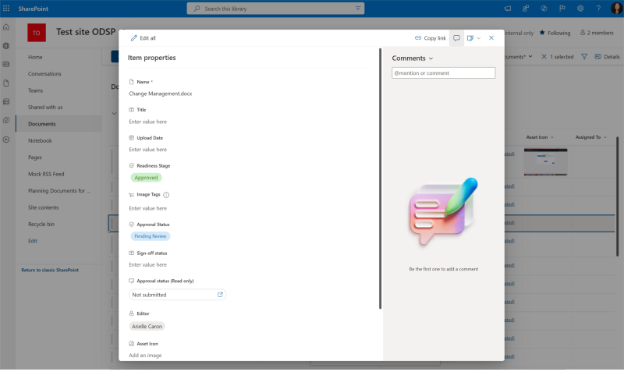Click Add an image under Asset Icon
Screen dimensions: 624x370
(145, 355)
